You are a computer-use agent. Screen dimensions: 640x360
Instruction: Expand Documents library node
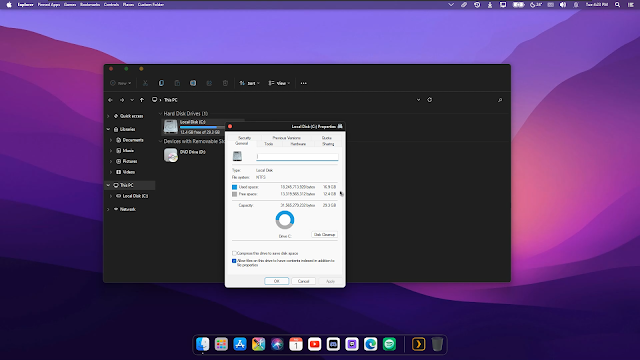[111, 140]
